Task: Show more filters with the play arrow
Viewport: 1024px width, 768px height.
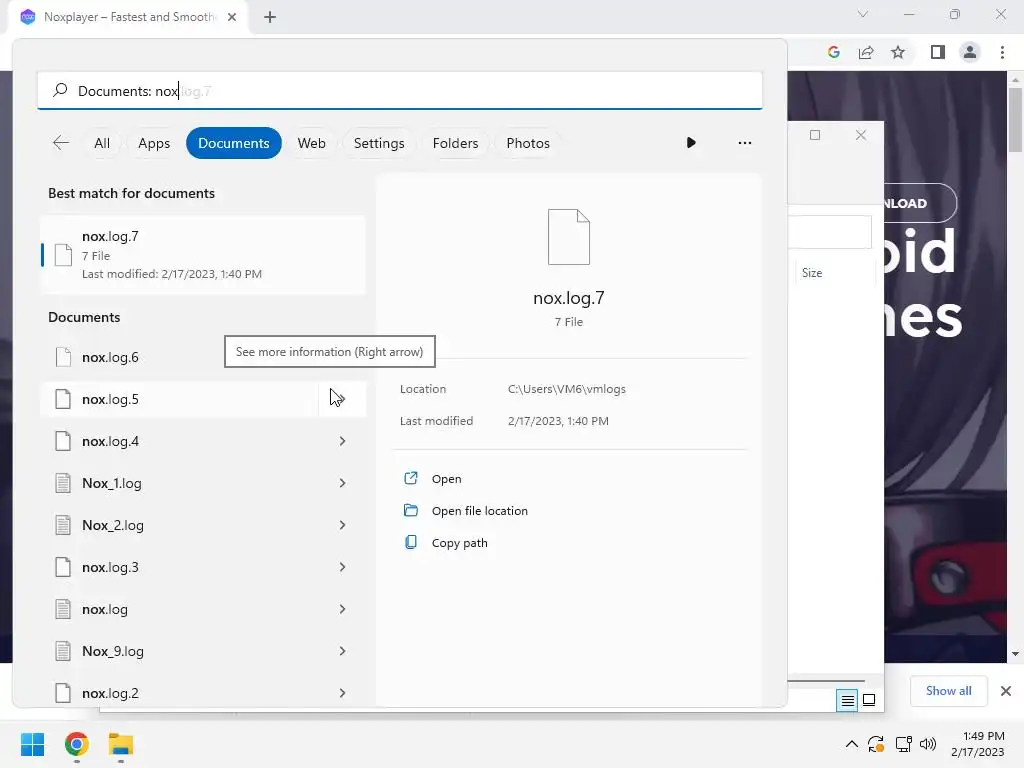Action: (691, 142)
